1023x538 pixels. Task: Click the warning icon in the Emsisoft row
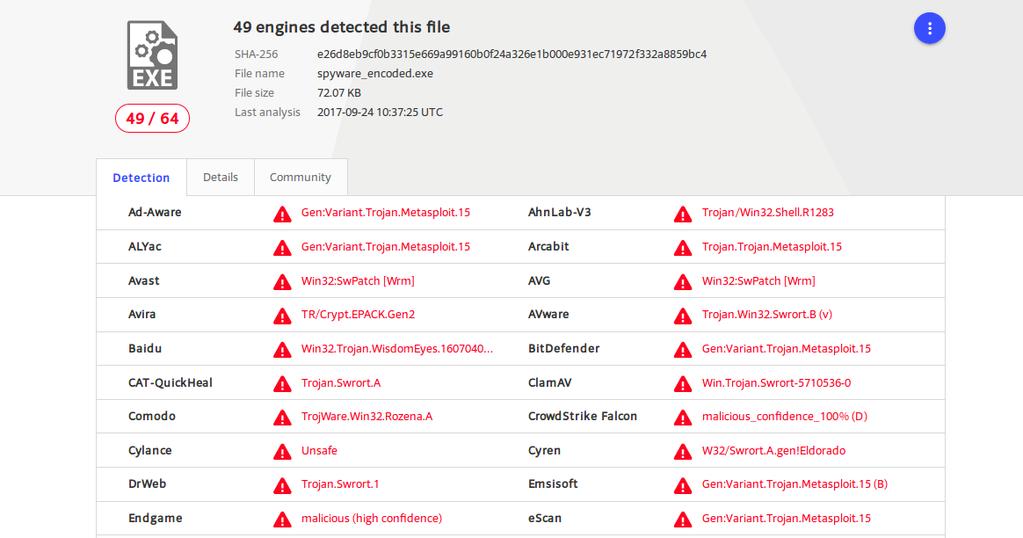coord(682,485)
